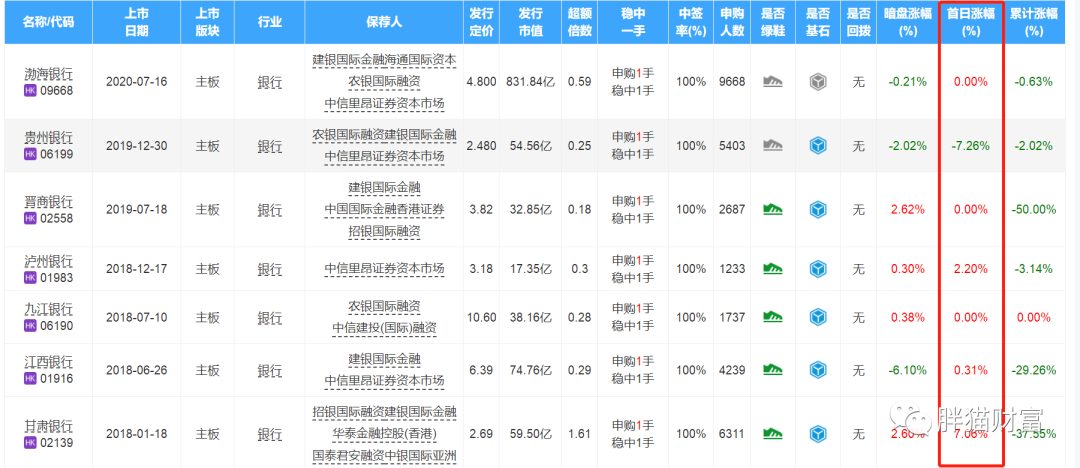The height and width of the screenshot is (468, 1080).
Task: Open the 甘肃银行 stock name link
Action: click(x=48, y=427)
